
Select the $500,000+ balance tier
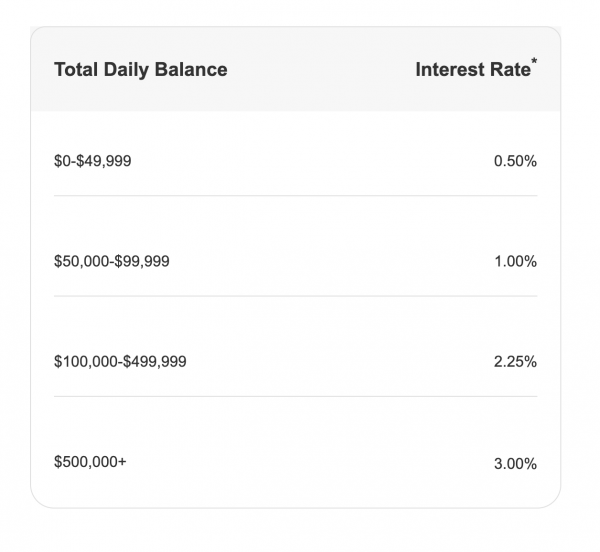tap(90, 463)
